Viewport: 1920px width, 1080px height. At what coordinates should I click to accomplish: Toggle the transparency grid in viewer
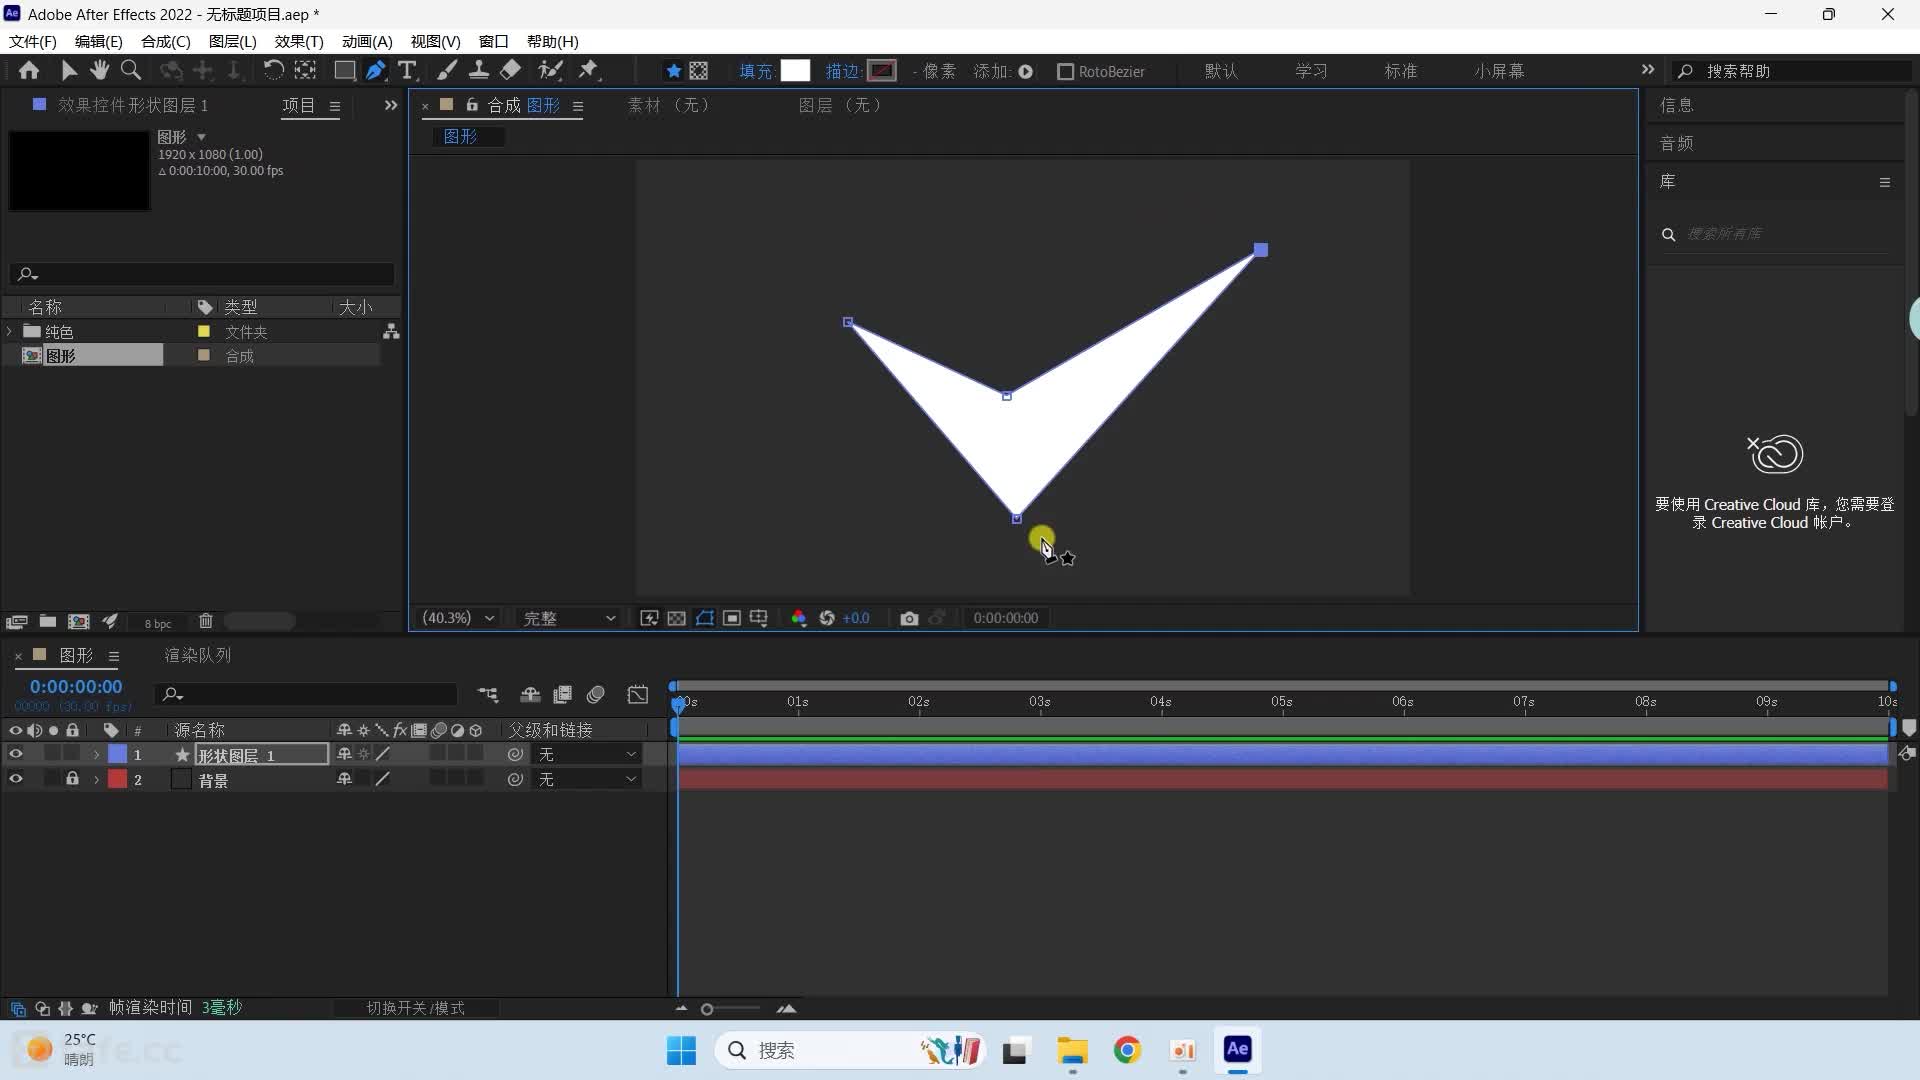(x=676, y=618)
